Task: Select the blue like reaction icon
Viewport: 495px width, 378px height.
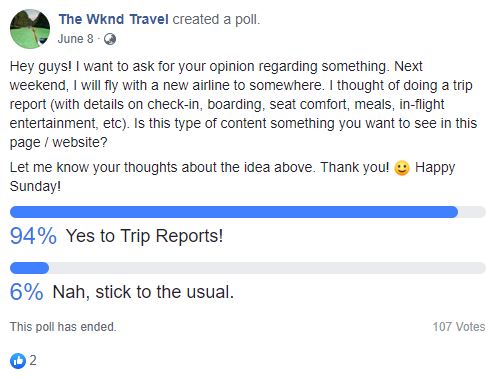Action: [18, 361]
